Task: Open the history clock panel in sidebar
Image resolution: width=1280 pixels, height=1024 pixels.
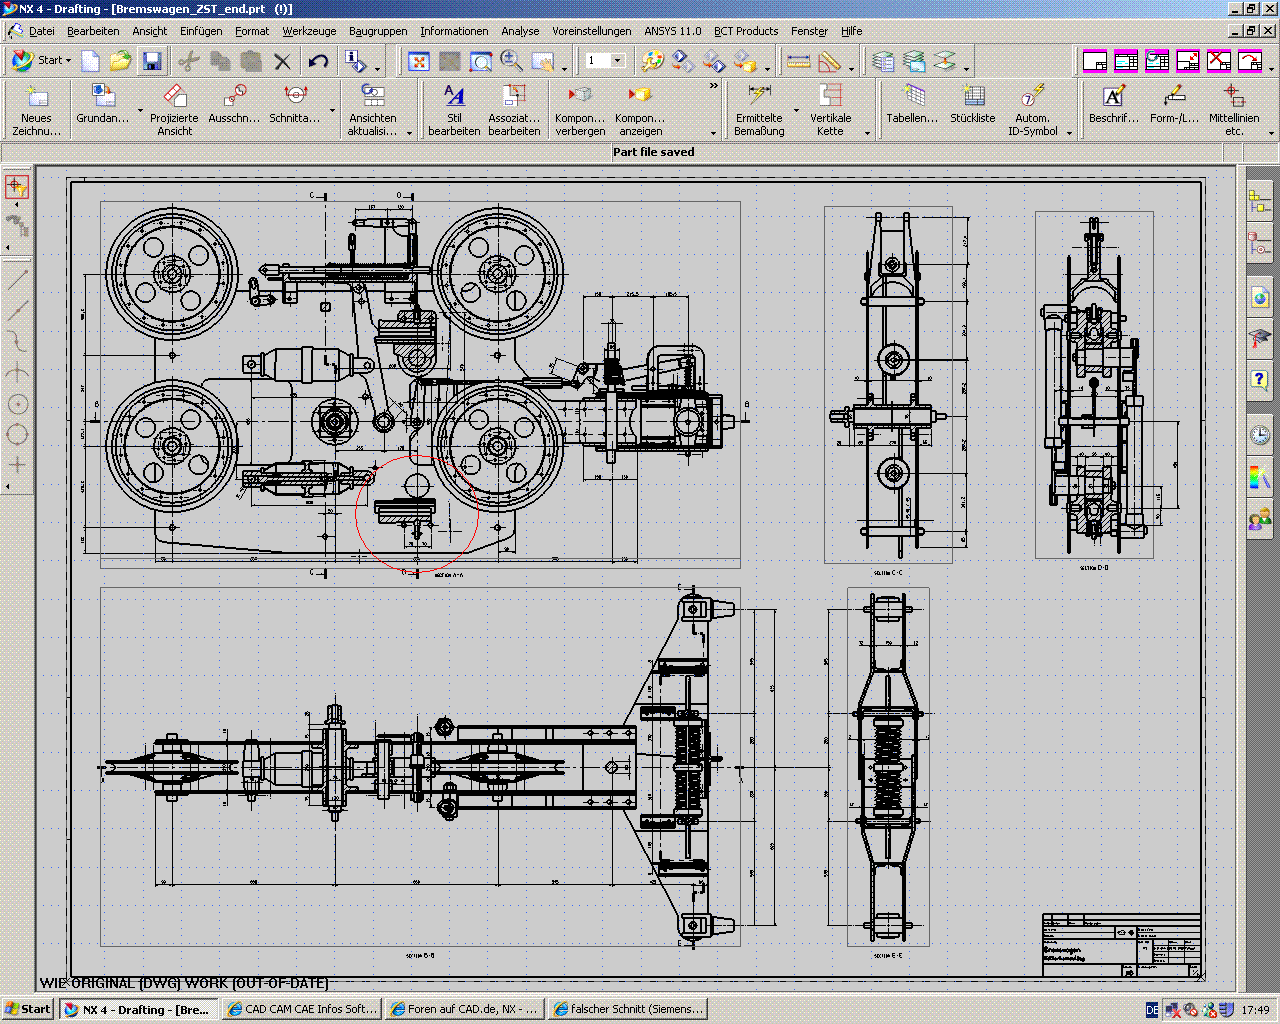Action: coord(1259,435)
